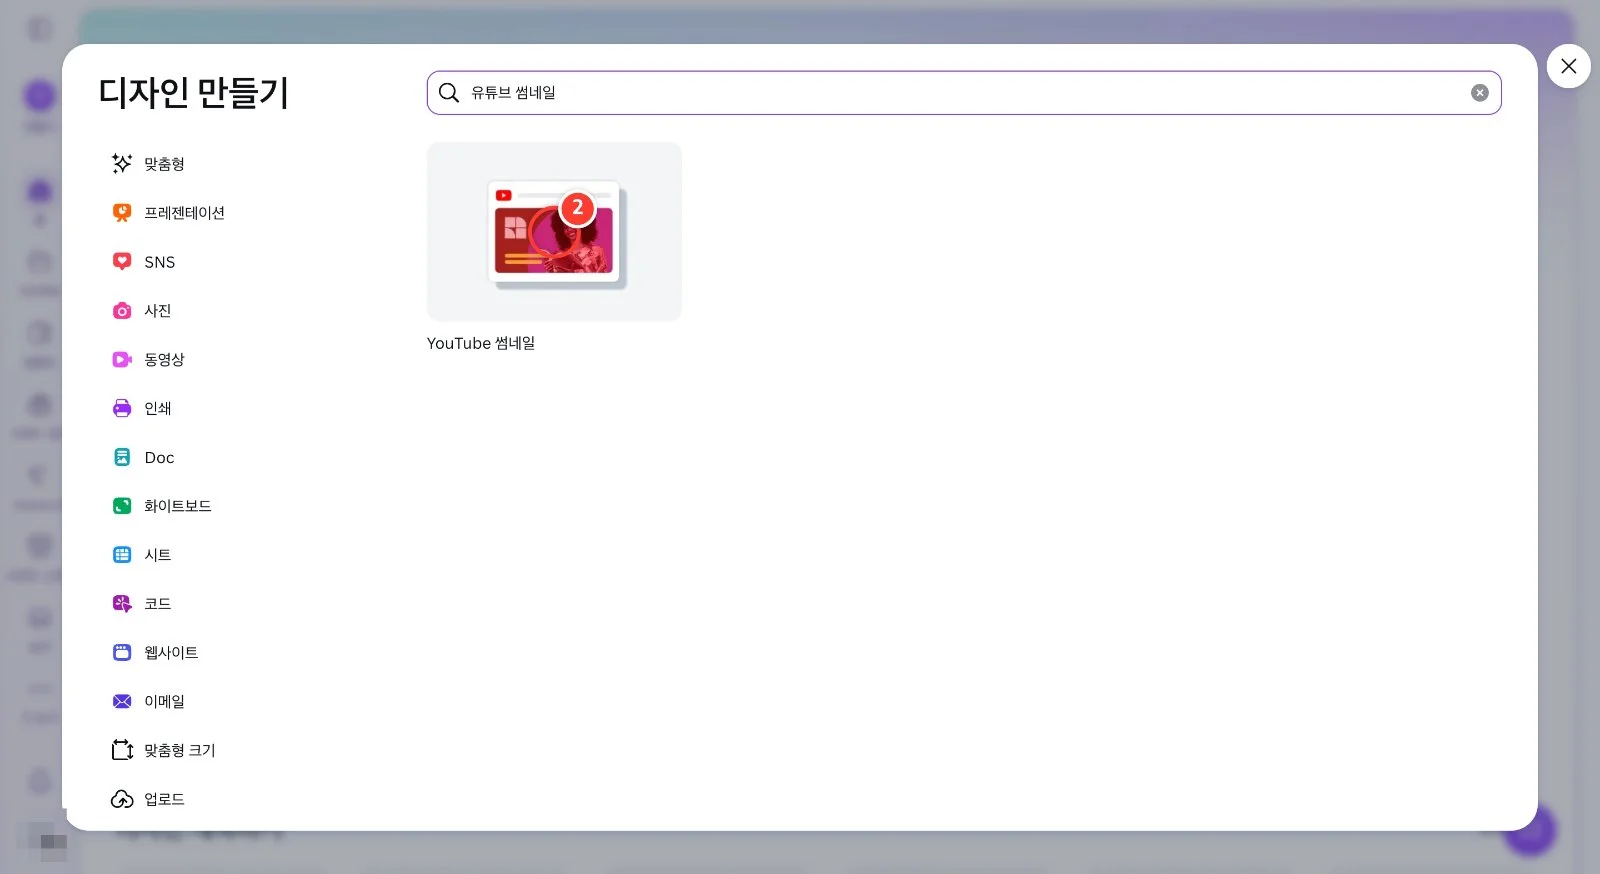Select the YouTube 썸네일 result label
The width and height of the screenshot is (1600, 874).
pos(481,343)
